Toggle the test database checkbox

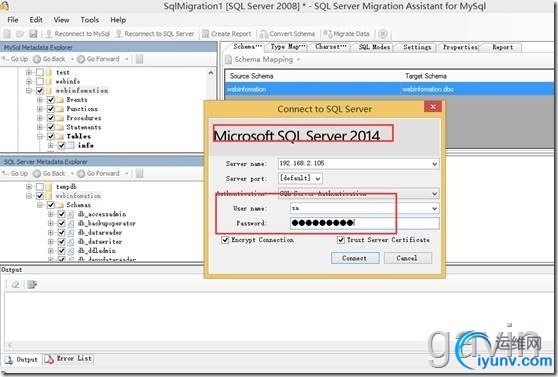click(x=40, y=72)
